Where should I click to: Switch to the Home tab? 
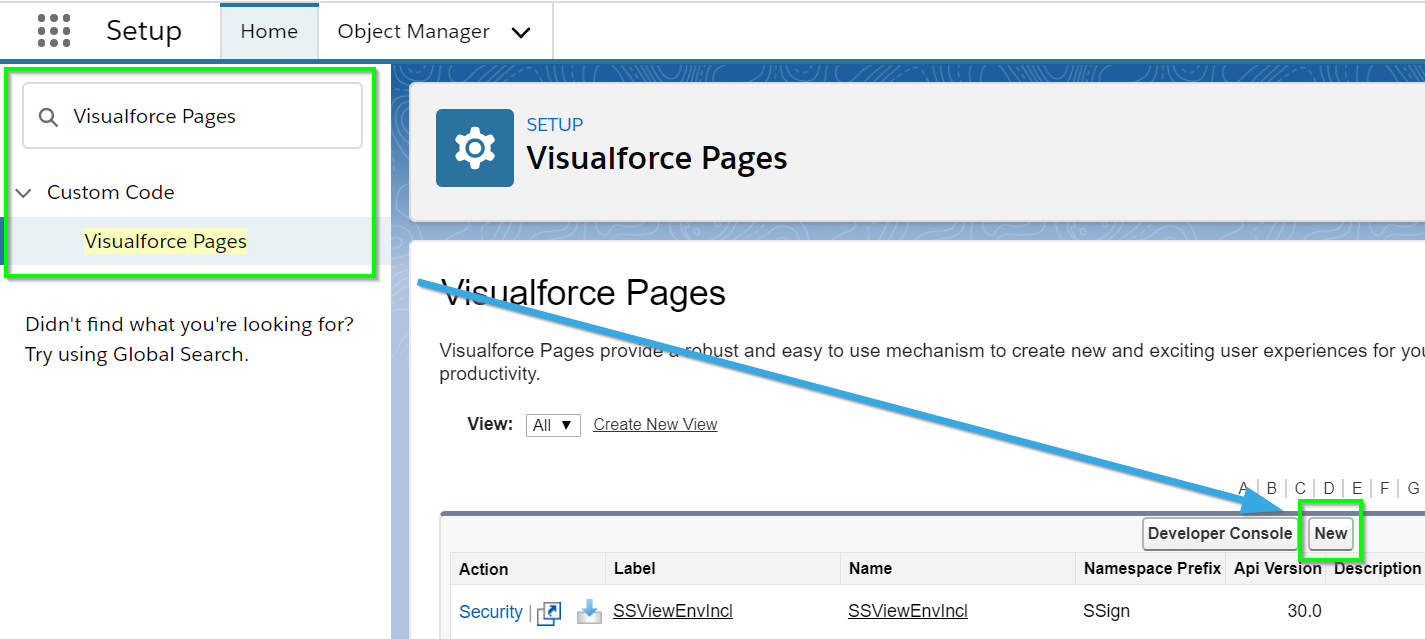[x=269, y=31]
